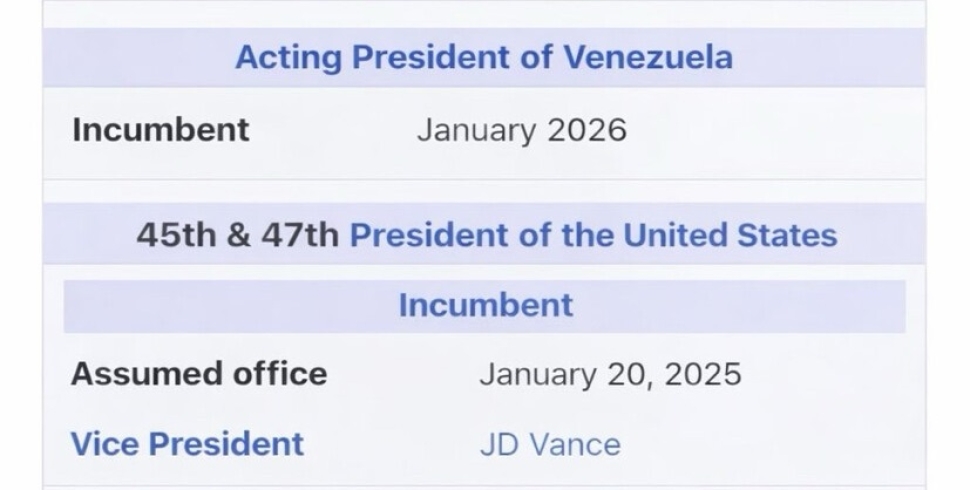Screen dimensions: 970x490
Task: Click the bold black Incumbent label beside January 2026
Action: [x=161, y=130]
